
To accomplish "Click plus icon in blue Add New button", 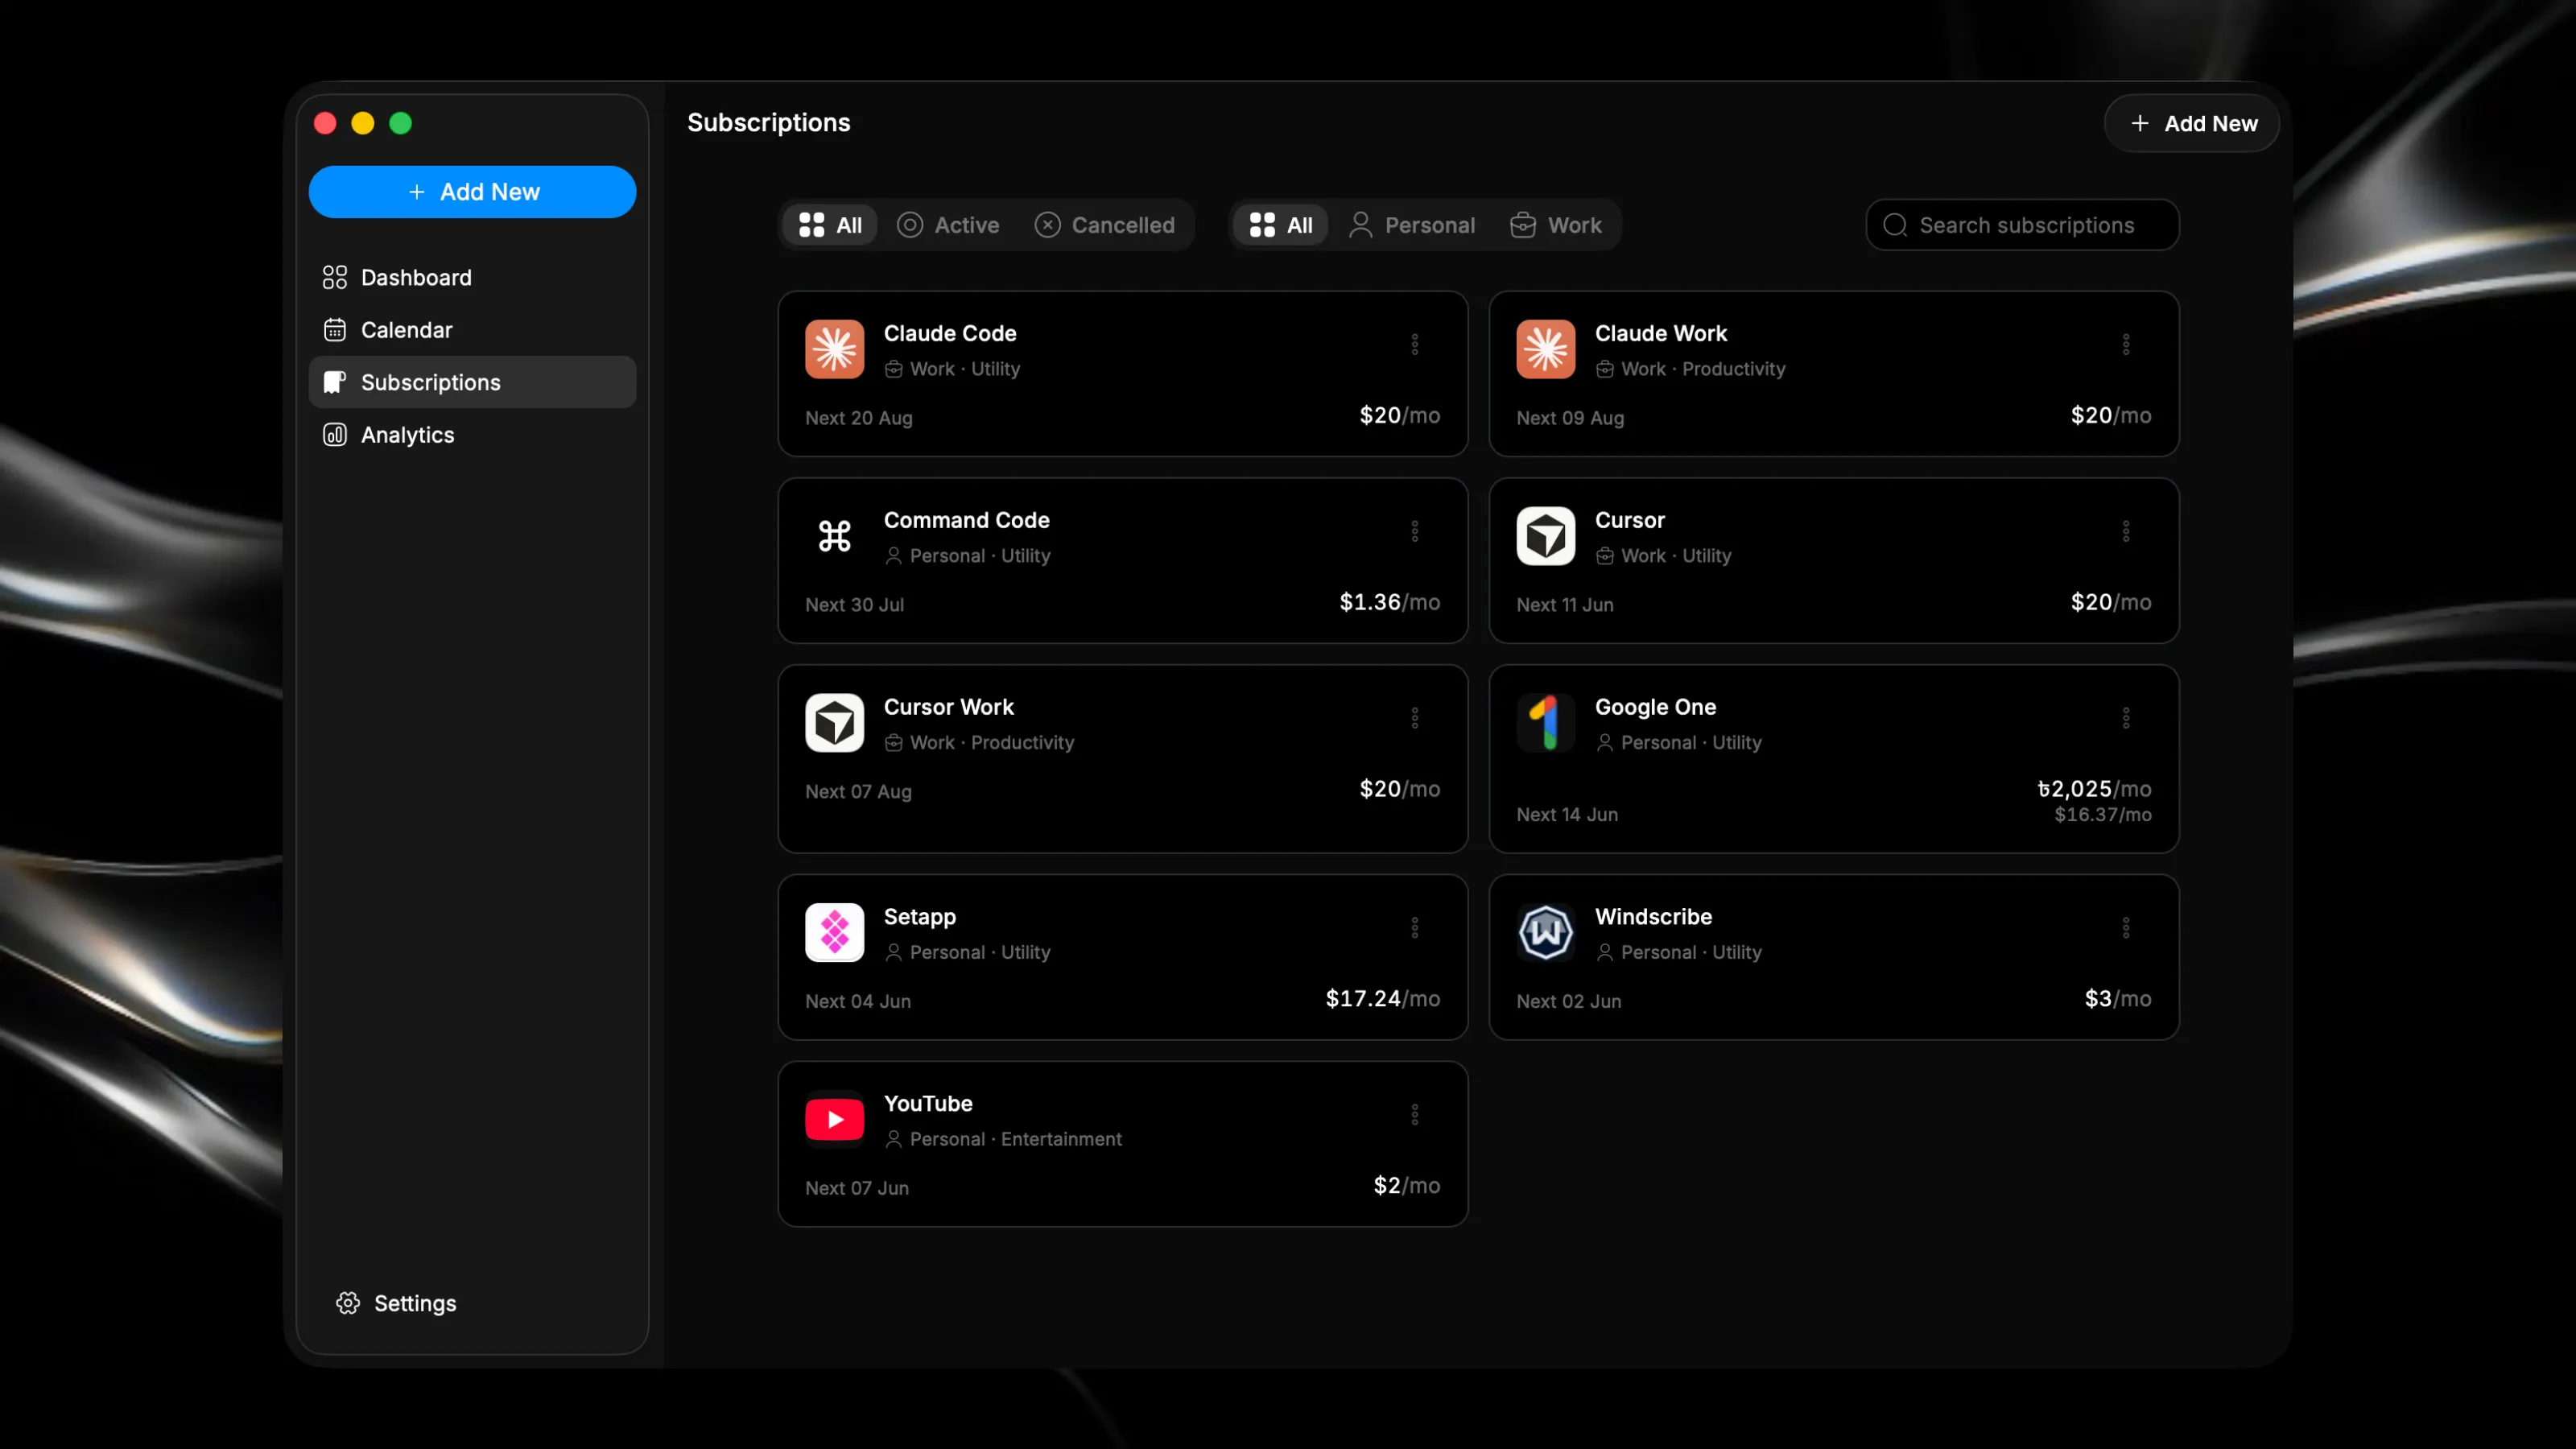I will click(417, 192).
